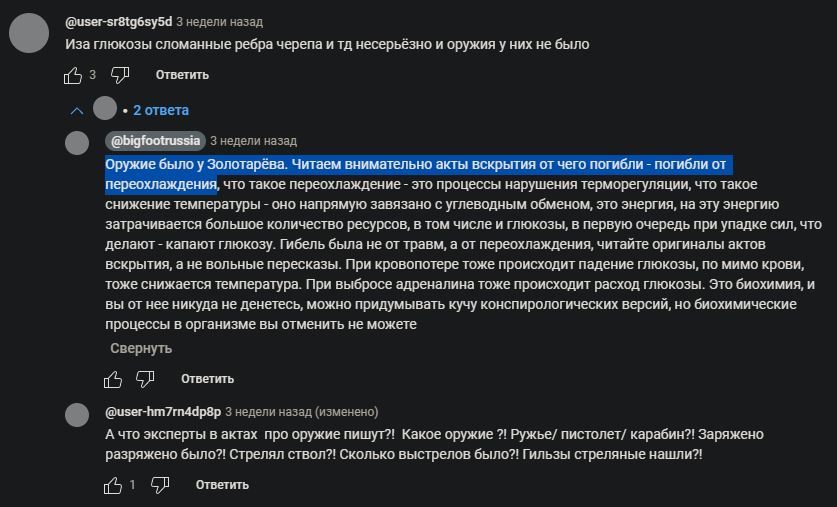Click the avatar of @user-hm7rn4dp8p

(77, 415)
